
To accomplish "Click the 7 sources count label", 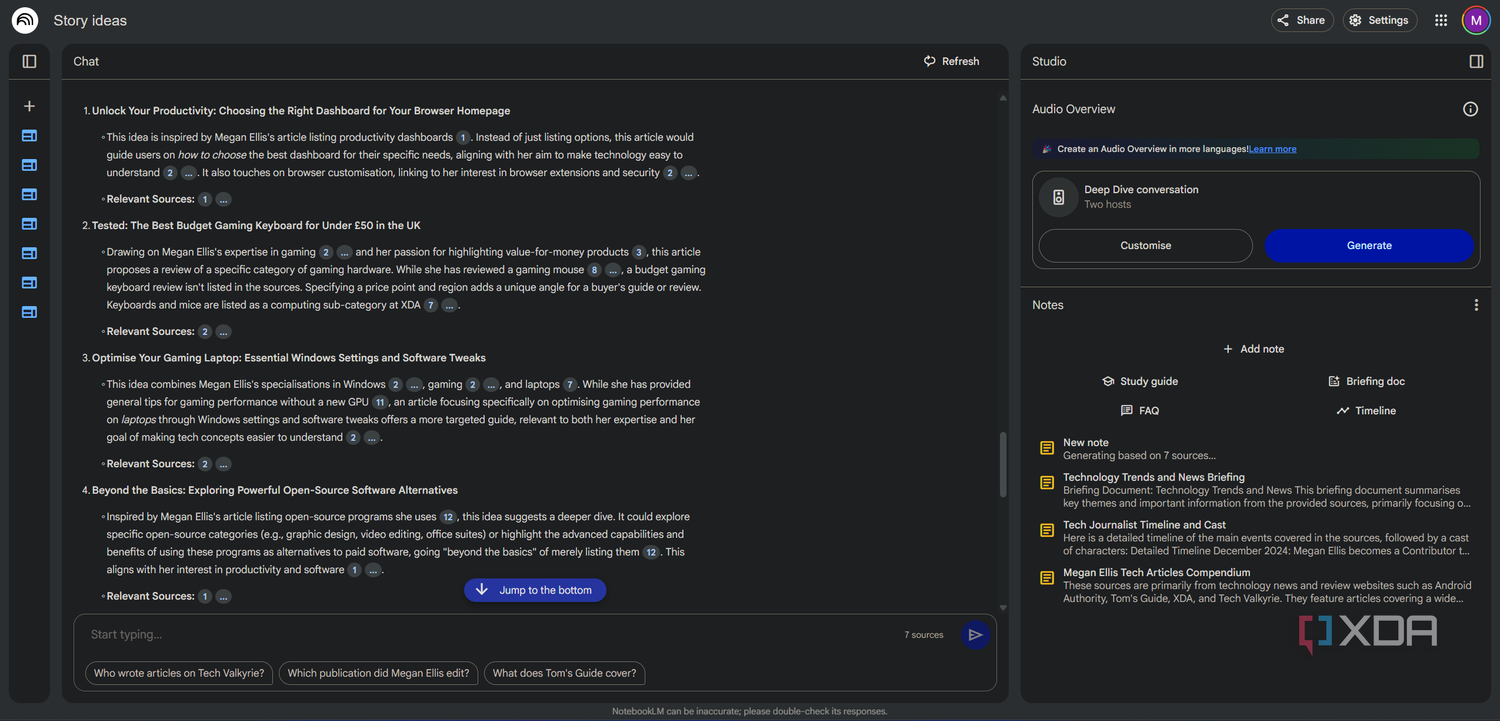I will point(924,635).
